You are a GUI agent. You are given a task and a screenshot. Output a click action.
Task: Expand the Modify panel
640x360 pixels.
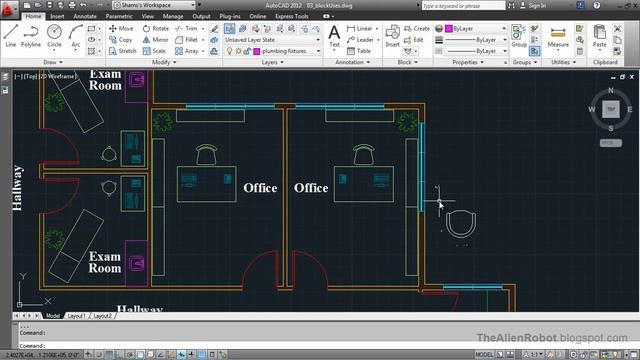pyautogui.click(x=164, y=62)
